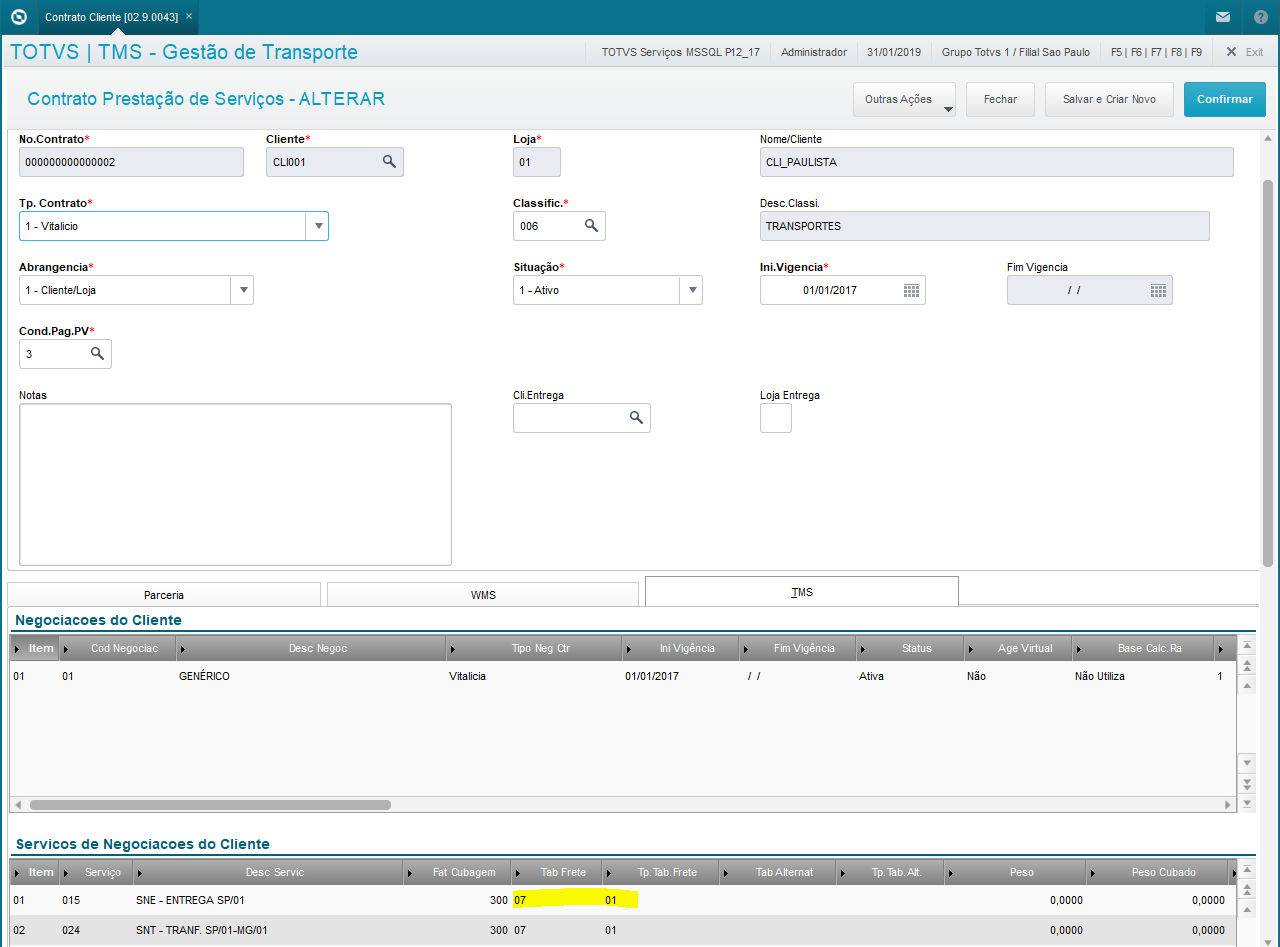
Task: Click the Tab Frete column header
Action: [557, 872]
